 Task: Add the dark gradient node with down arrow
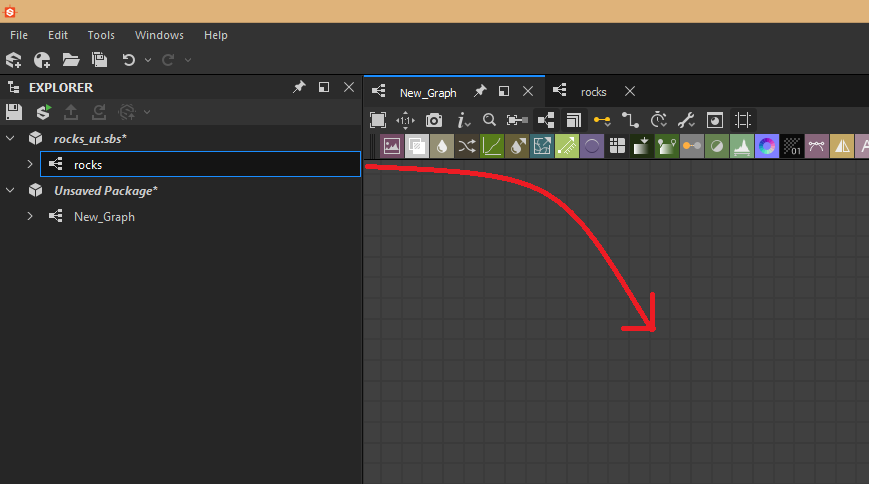click(642, 146)
